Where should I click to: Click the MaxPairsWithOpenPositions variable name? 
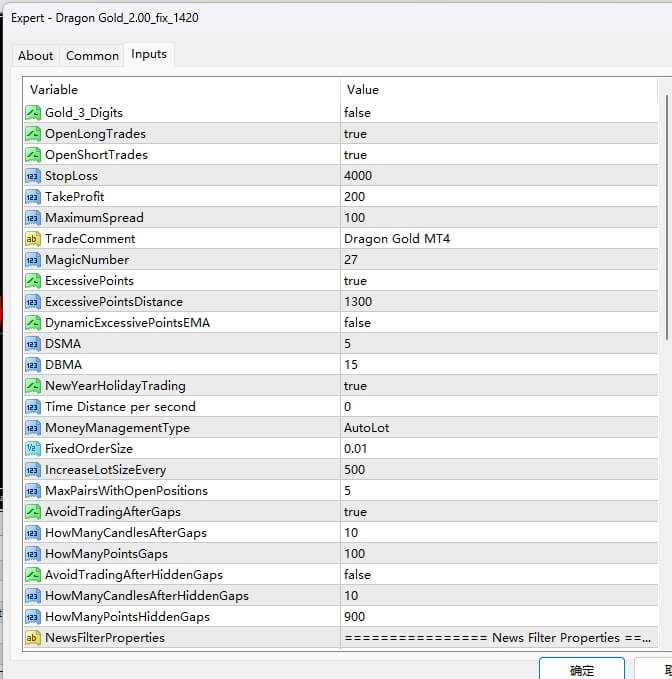click(x=126, y=491)
